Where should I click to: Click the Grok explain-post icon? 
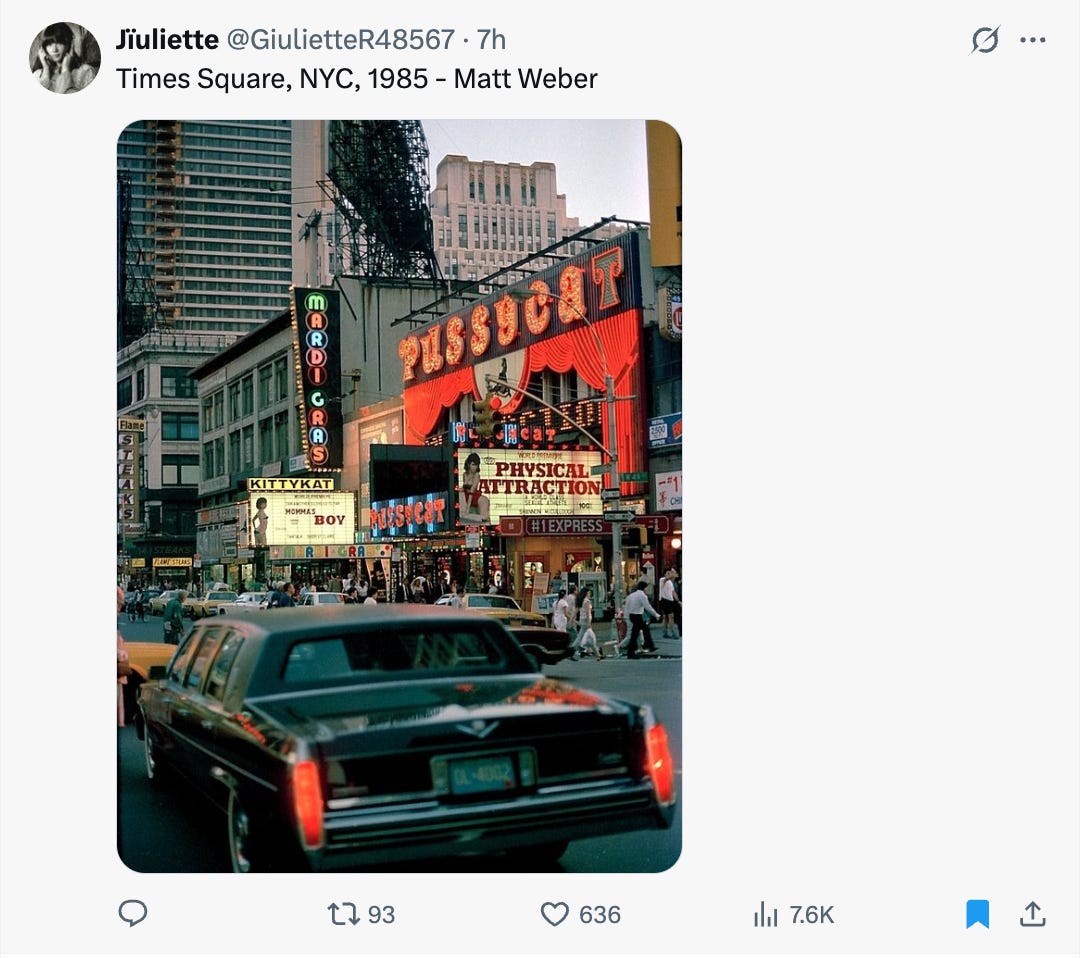pos(985,40)
